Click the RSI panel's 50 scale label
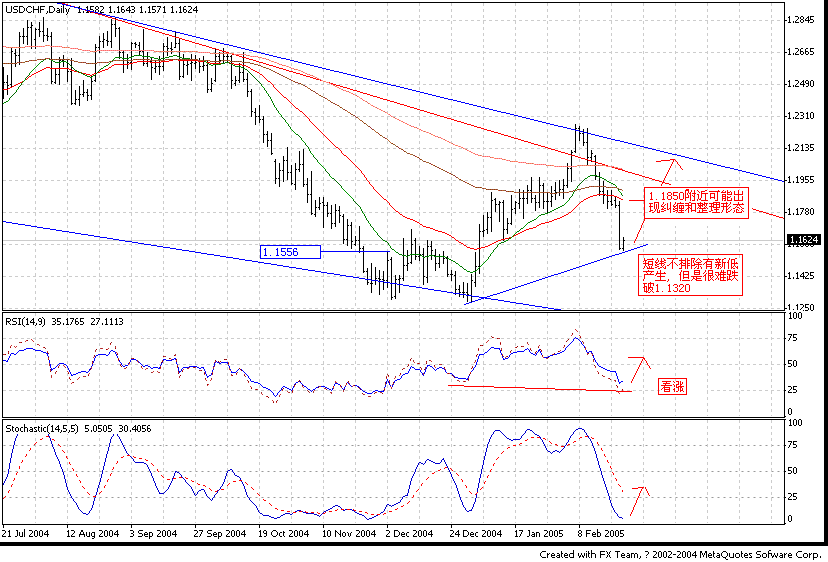Image resolution: width=828 pixels, height=562 pixels. (793, 364)
